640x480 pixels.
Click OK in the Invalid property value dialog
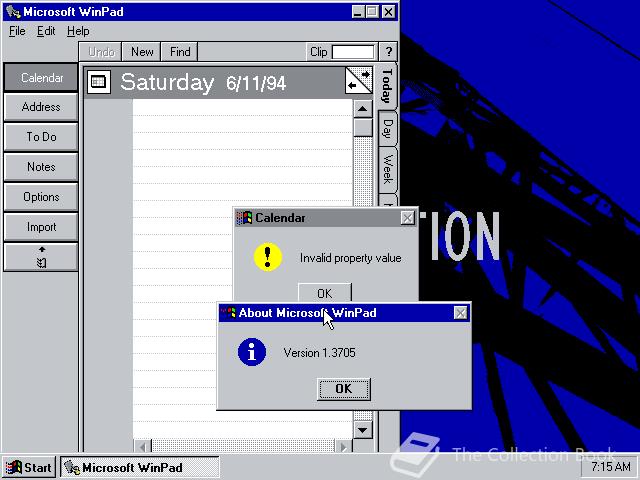(324, 293)
